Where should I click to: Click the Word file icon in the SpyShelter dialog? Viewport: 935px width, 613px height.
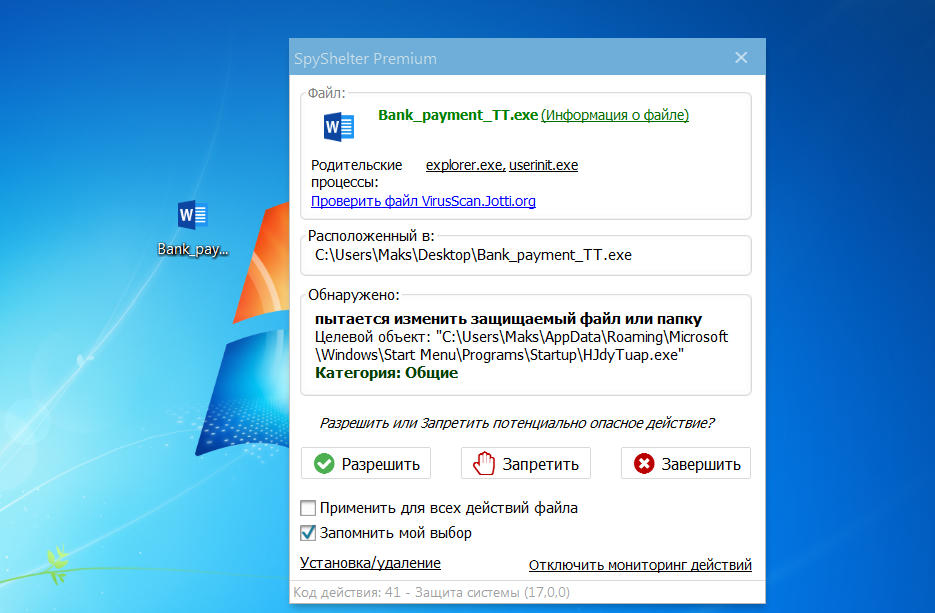click(x=339, y=126)
